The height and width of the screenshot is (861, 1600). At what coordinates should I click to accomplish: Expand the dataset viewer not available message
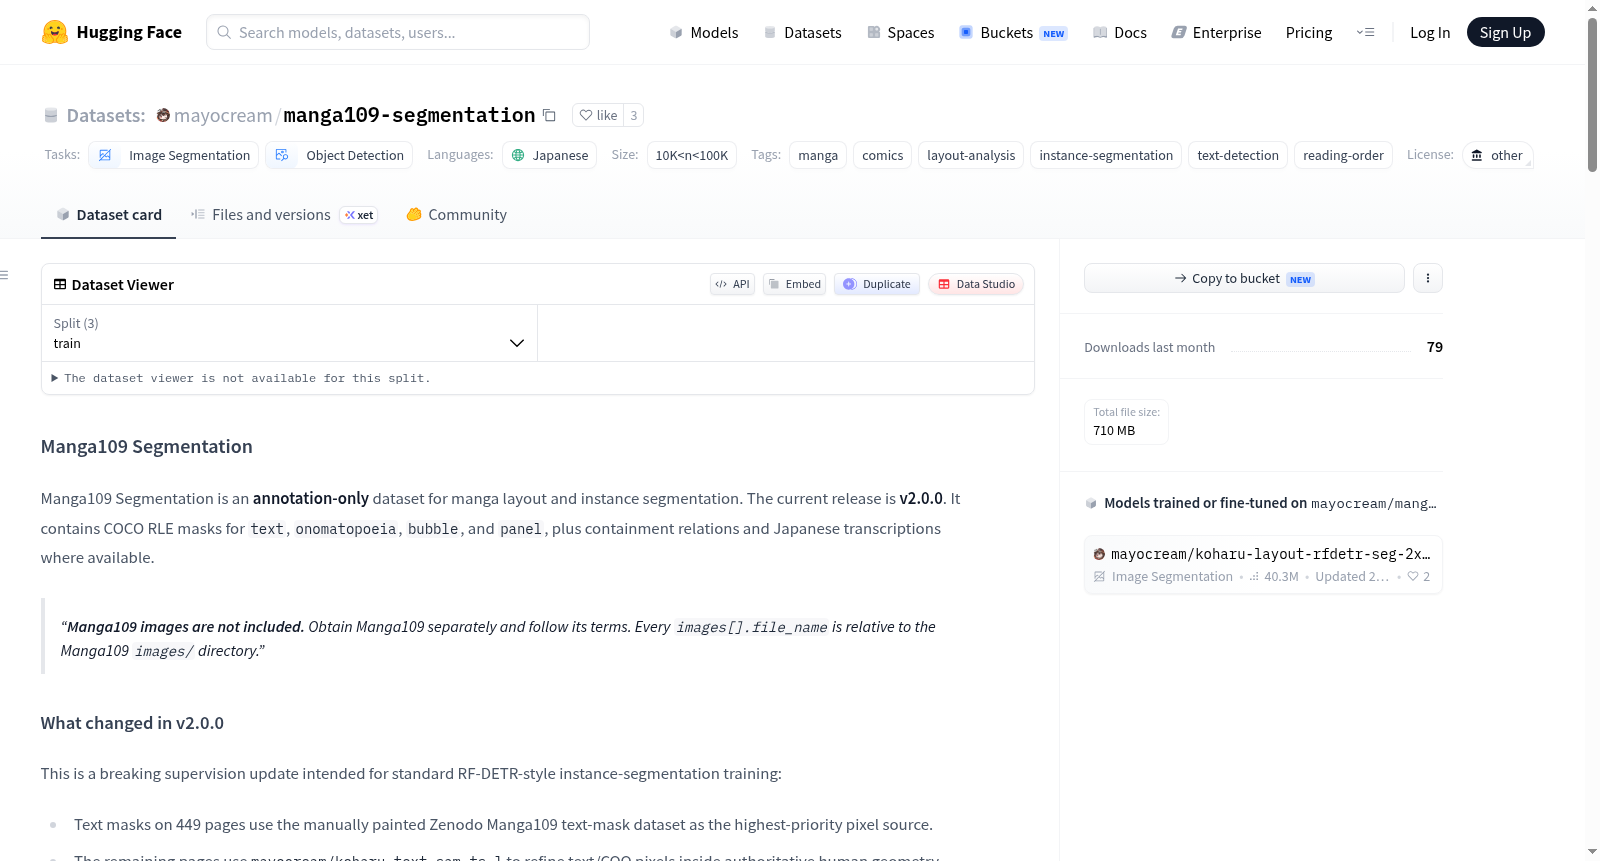(x=241, y=378)
